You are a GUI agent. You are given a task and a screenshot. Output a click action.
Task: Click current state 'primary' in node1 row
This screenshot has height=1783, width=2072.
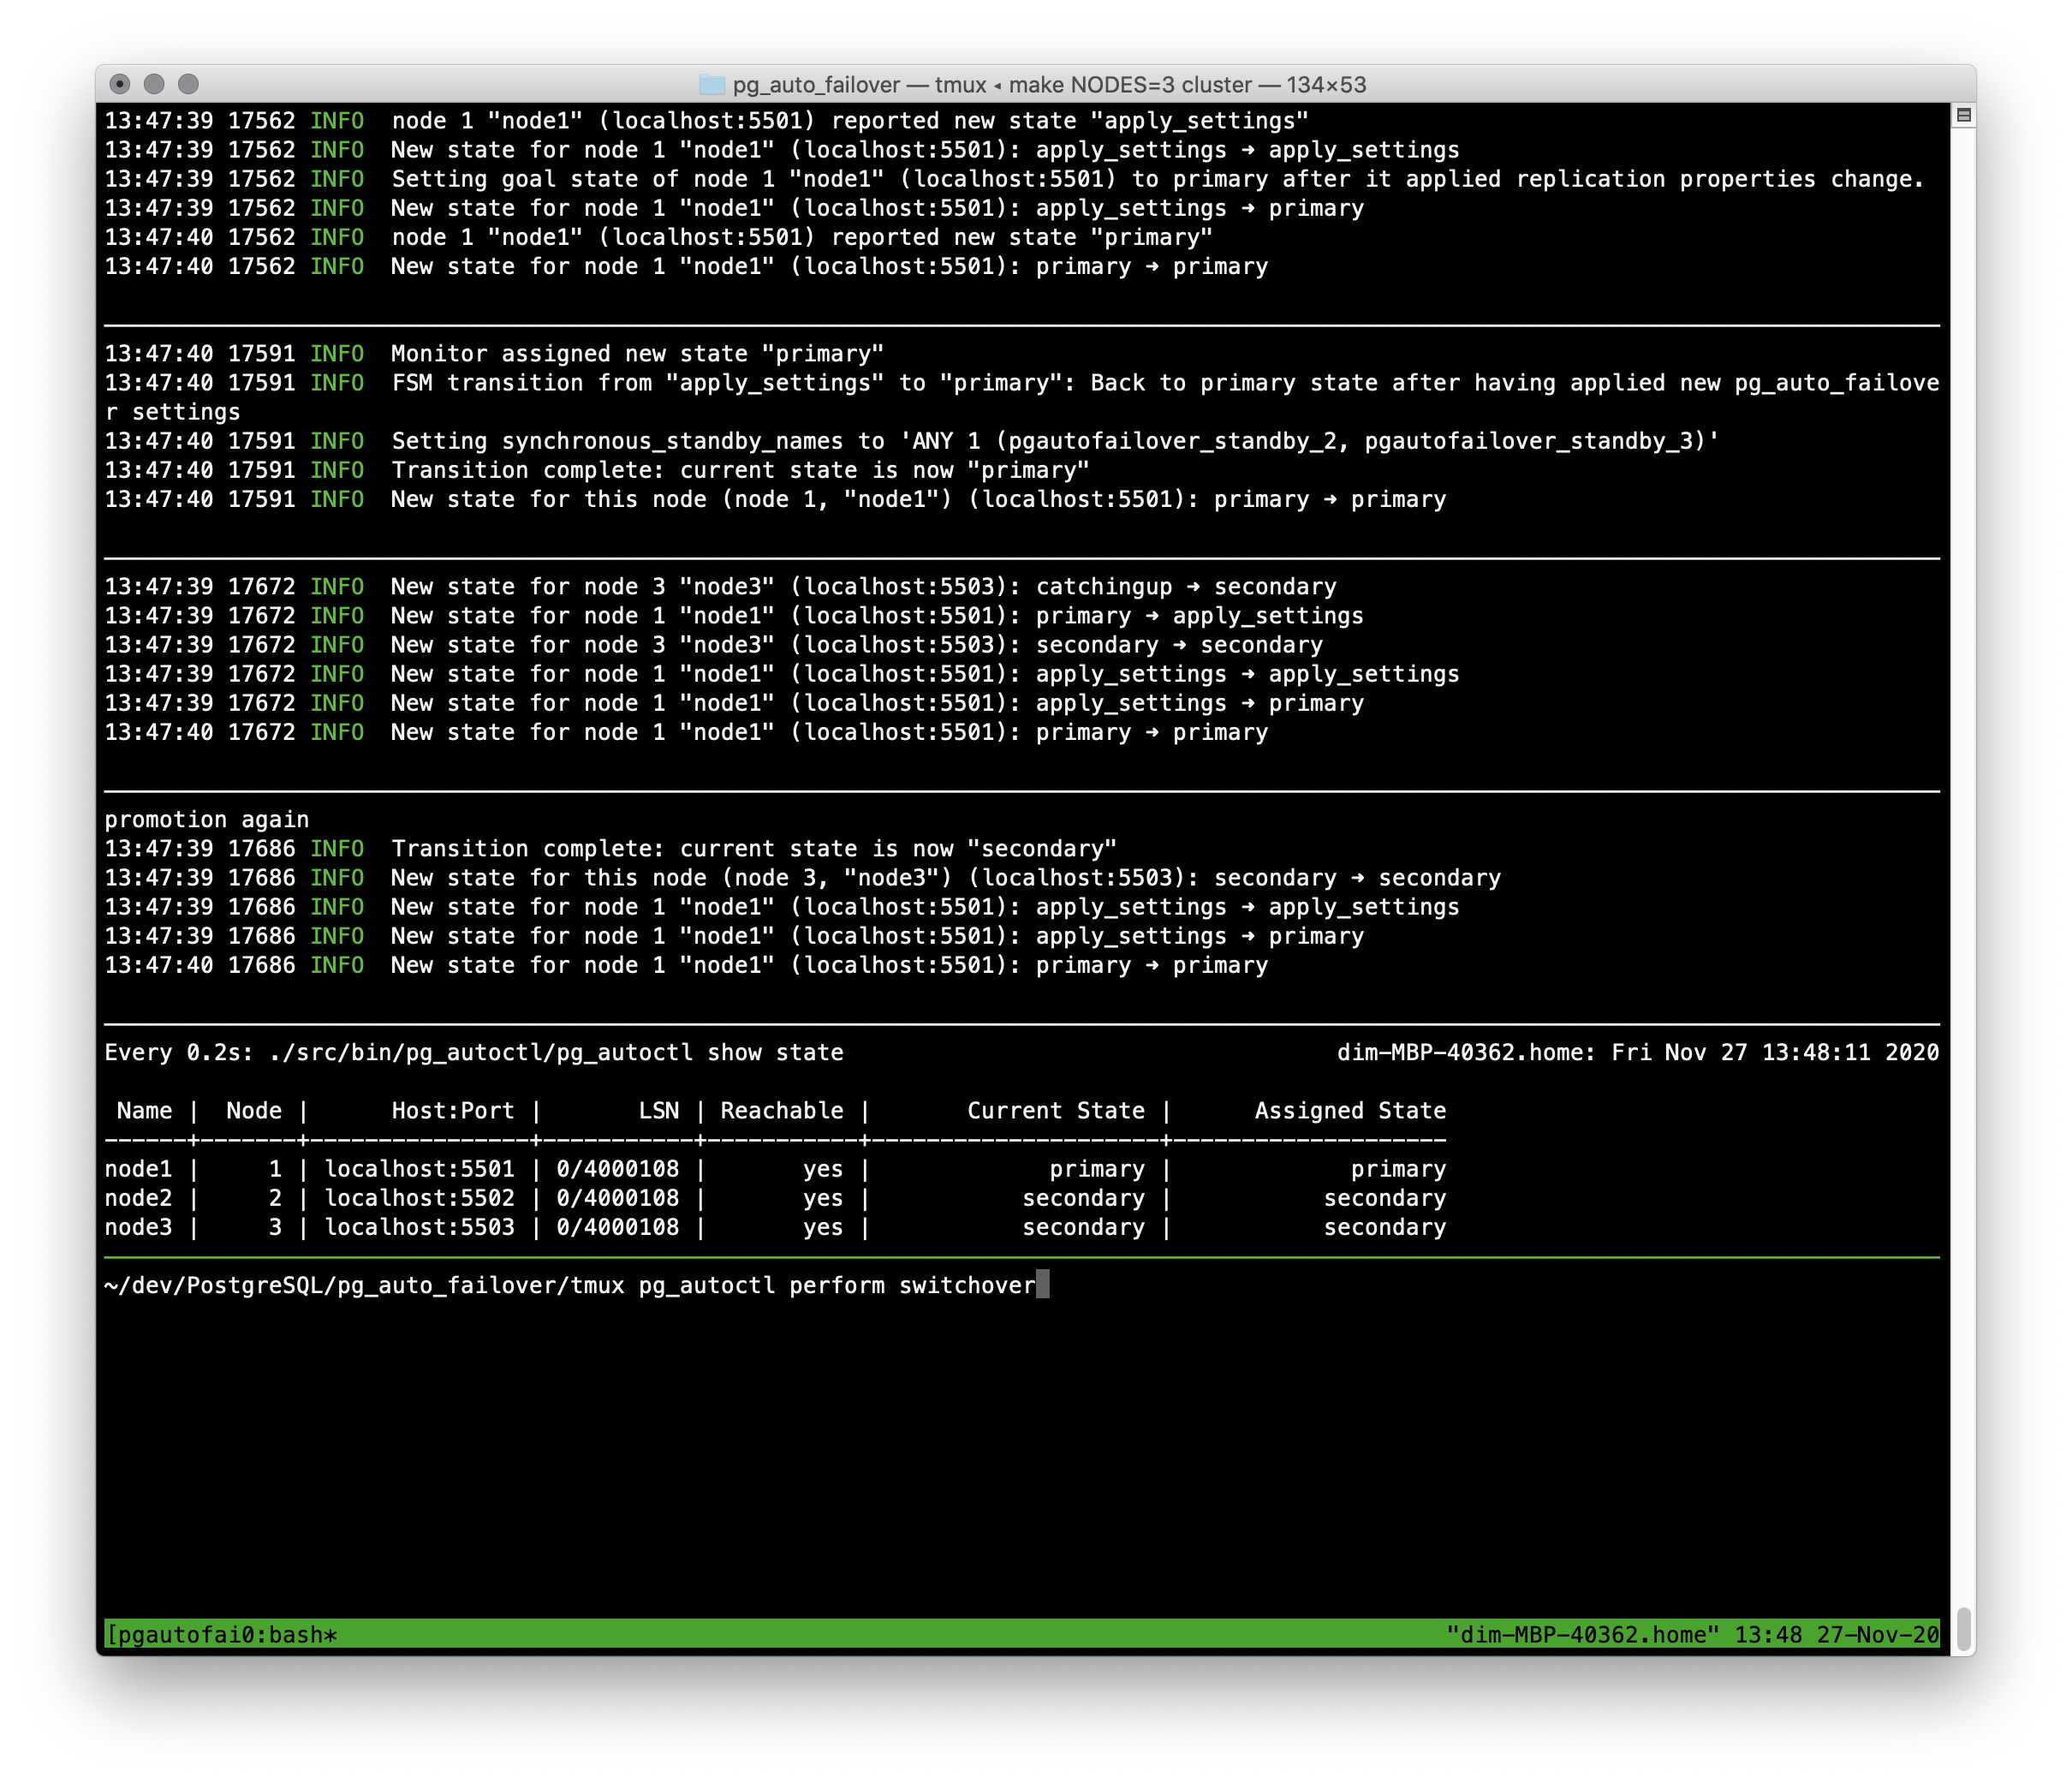pyautogui.click(x=1097, y=1169)
